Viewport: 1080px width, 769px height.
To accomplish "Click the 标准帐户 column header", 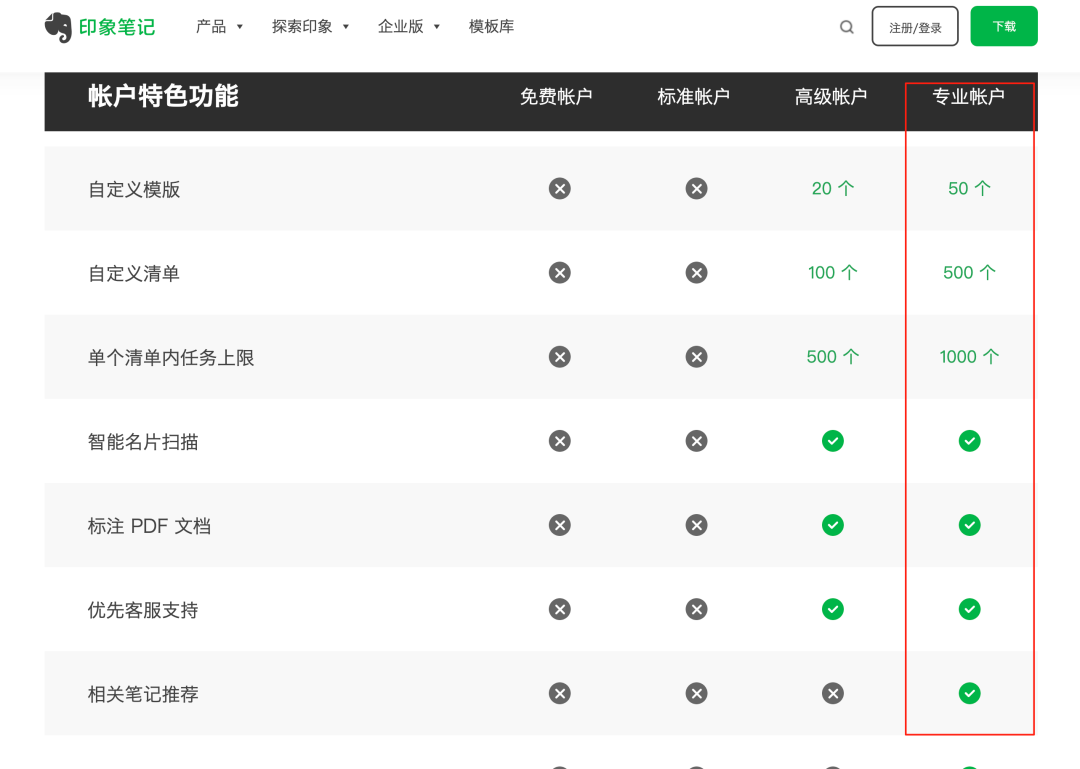I will point(694,96).
